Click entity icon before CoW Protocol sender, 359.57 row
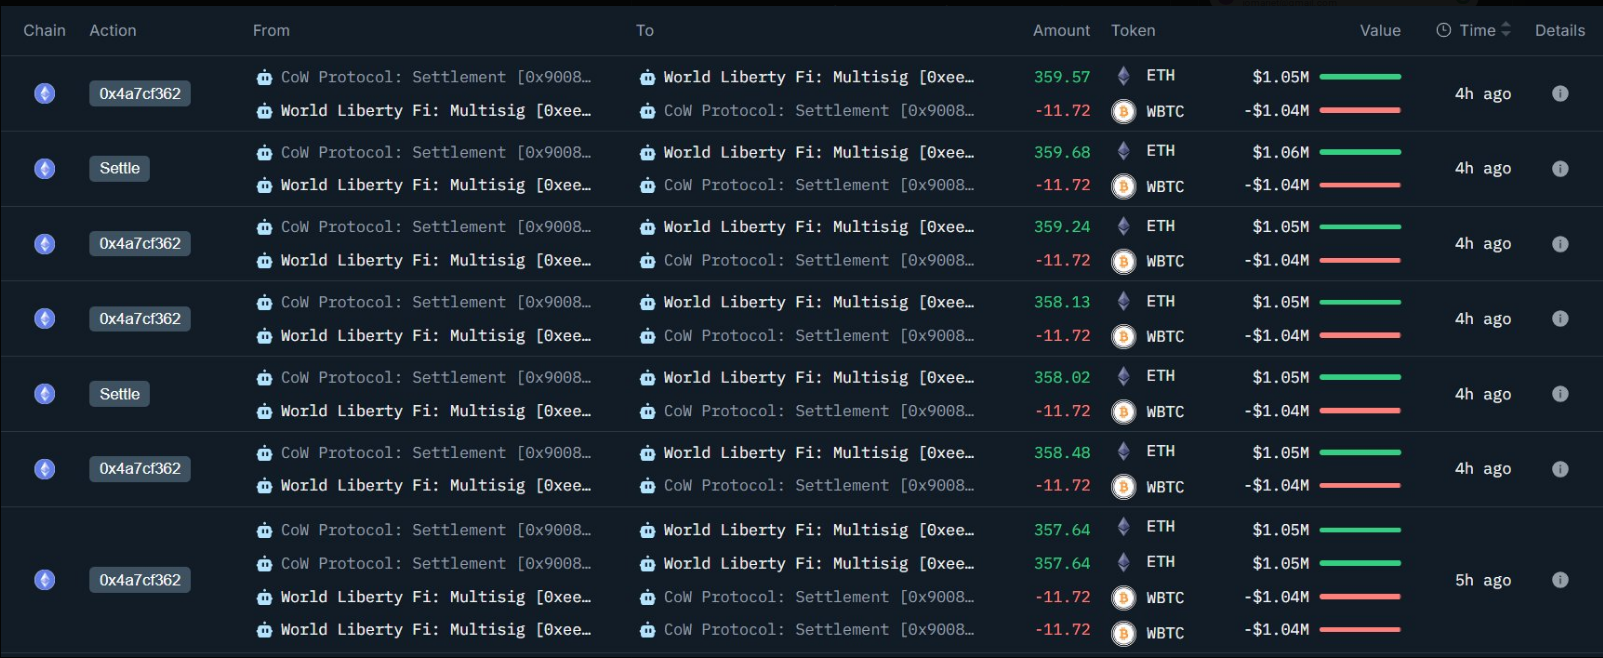The image size is (1603, 658). [x=264, y=78]
